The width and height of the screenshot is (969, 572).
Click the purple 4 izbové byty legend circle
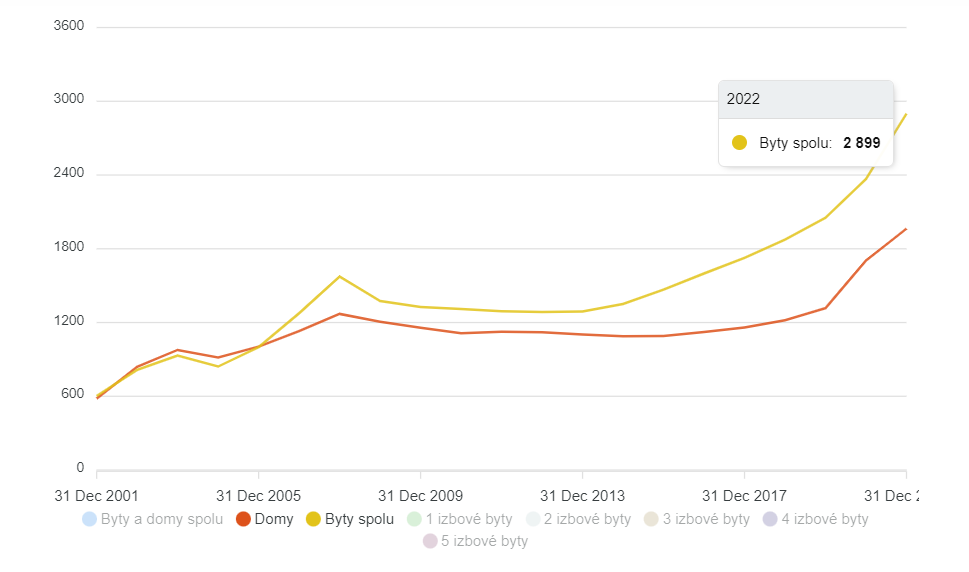769,519
